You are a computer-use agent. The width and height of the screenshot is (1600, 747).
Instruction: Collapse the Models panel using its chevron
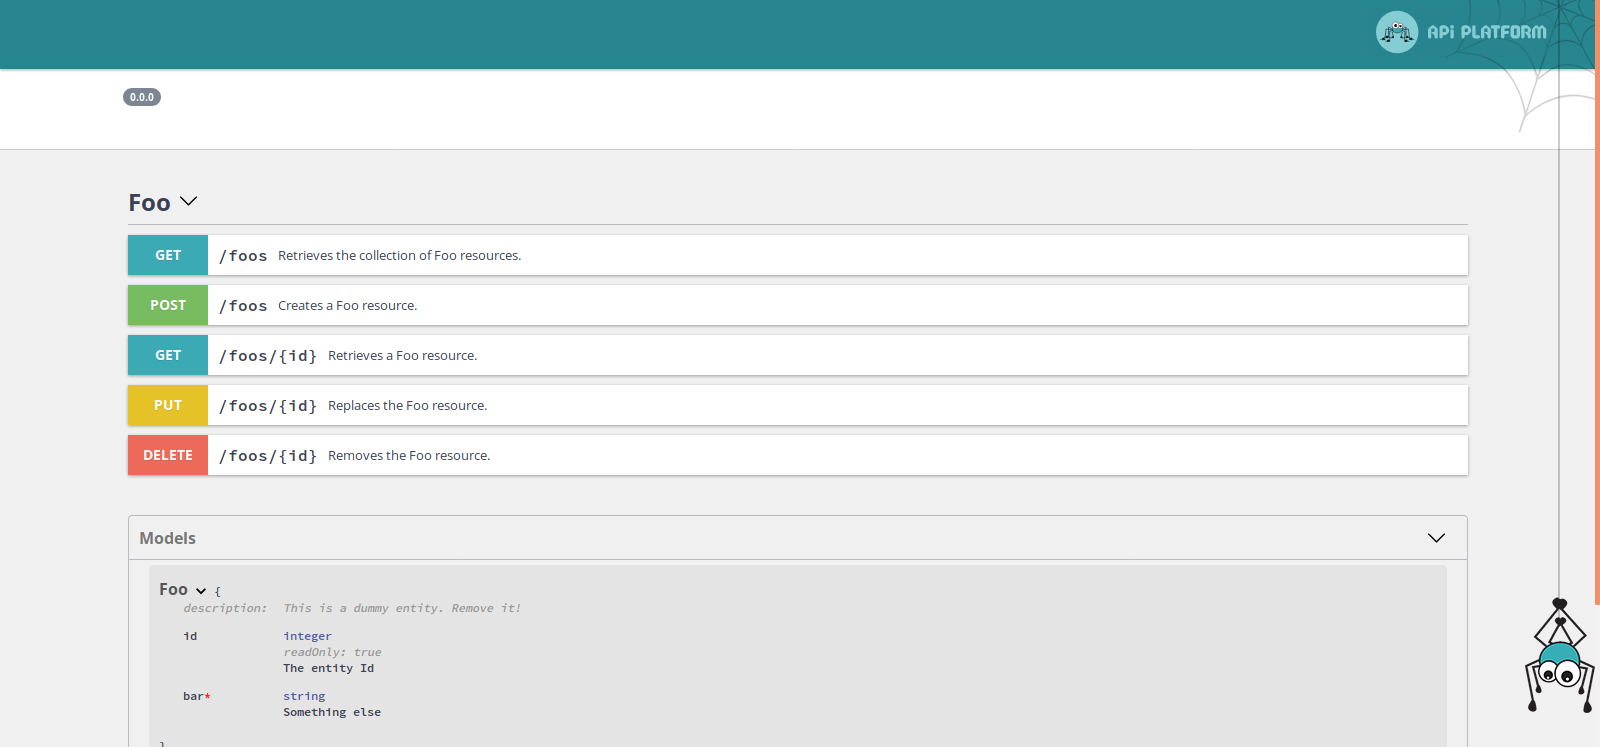click(x=1436, y=538)
